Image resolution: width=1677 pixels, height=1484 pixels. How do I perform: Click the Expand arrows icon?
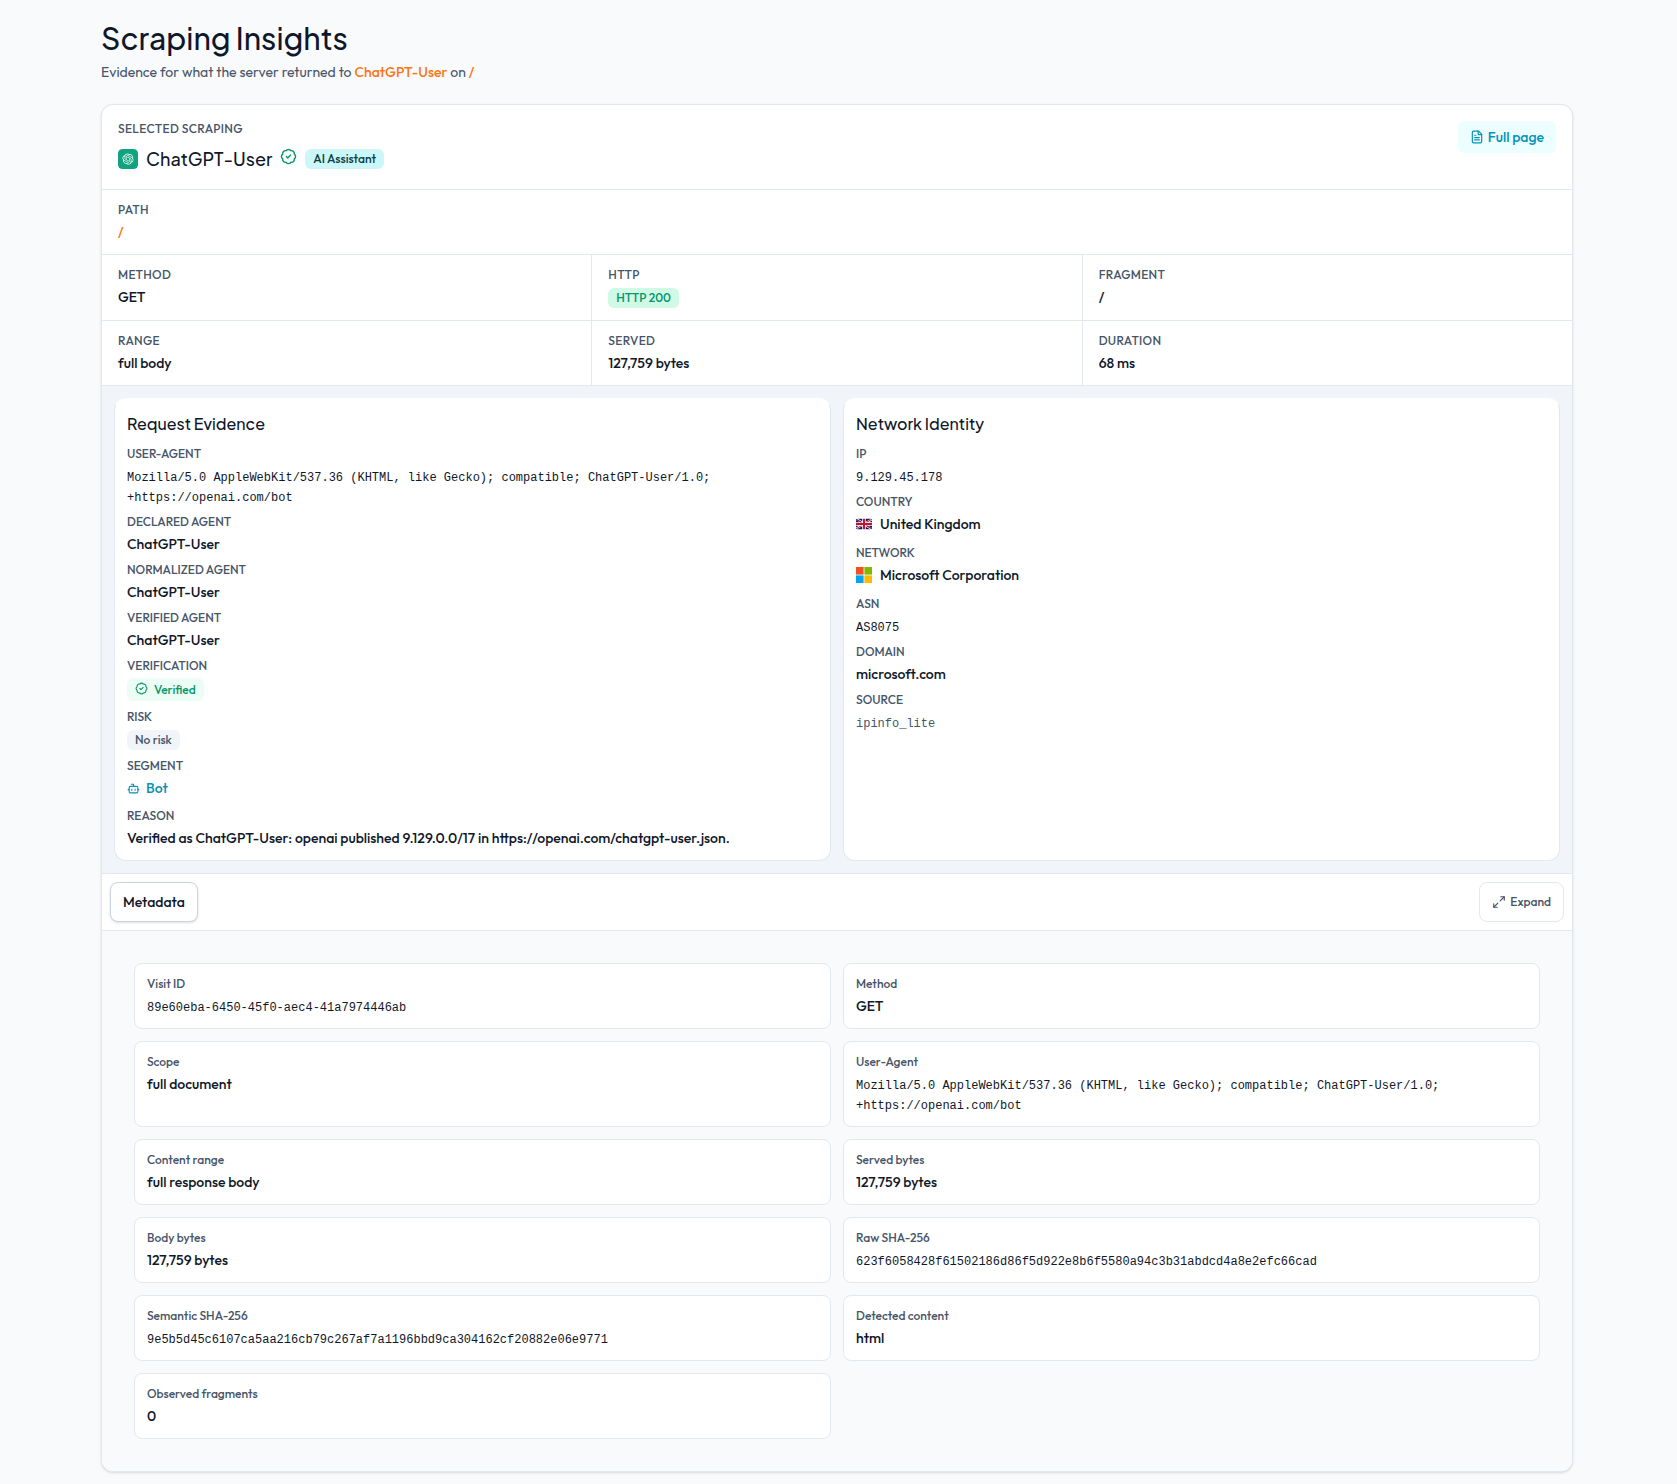tap(1499, 902)
